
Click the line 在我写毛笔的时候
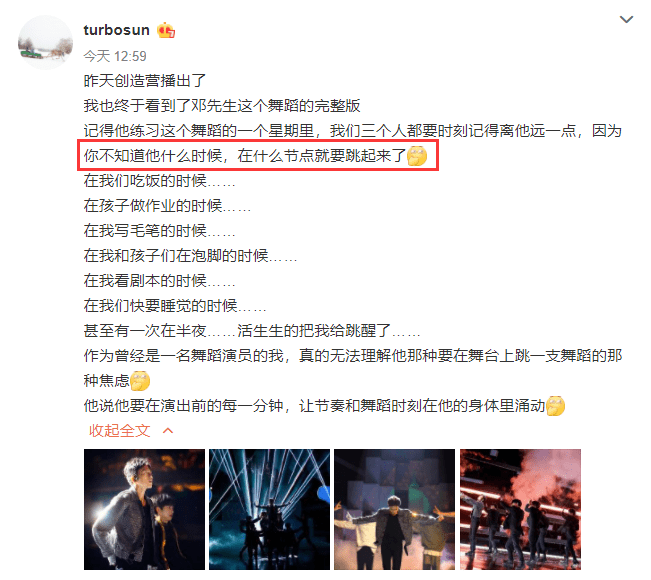(x=159, y=230)
